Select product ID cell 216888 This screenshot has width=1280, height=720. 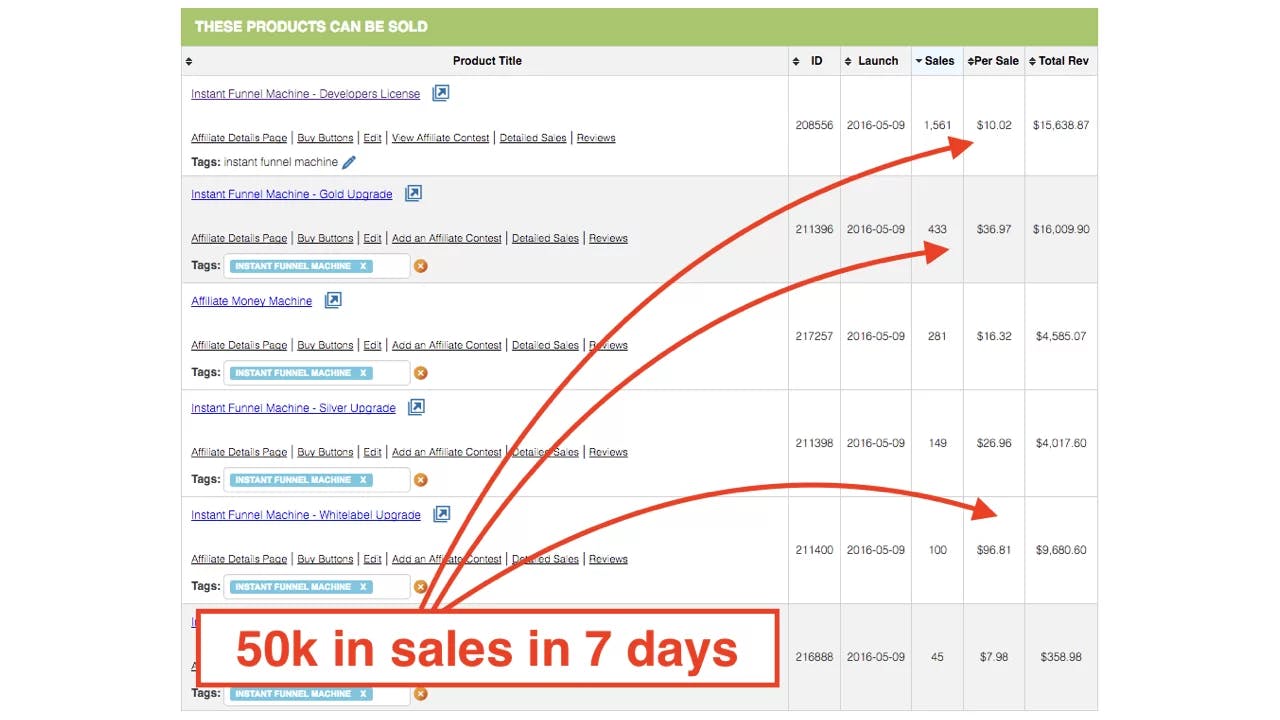click(814, 657)
